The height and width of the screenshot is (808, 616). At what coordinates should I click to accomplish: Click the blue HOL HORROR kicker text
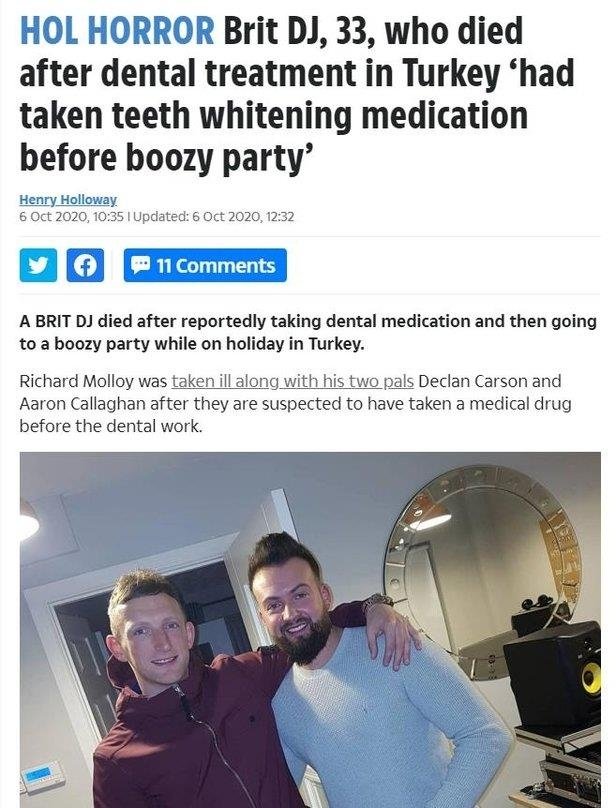point(117,31)
